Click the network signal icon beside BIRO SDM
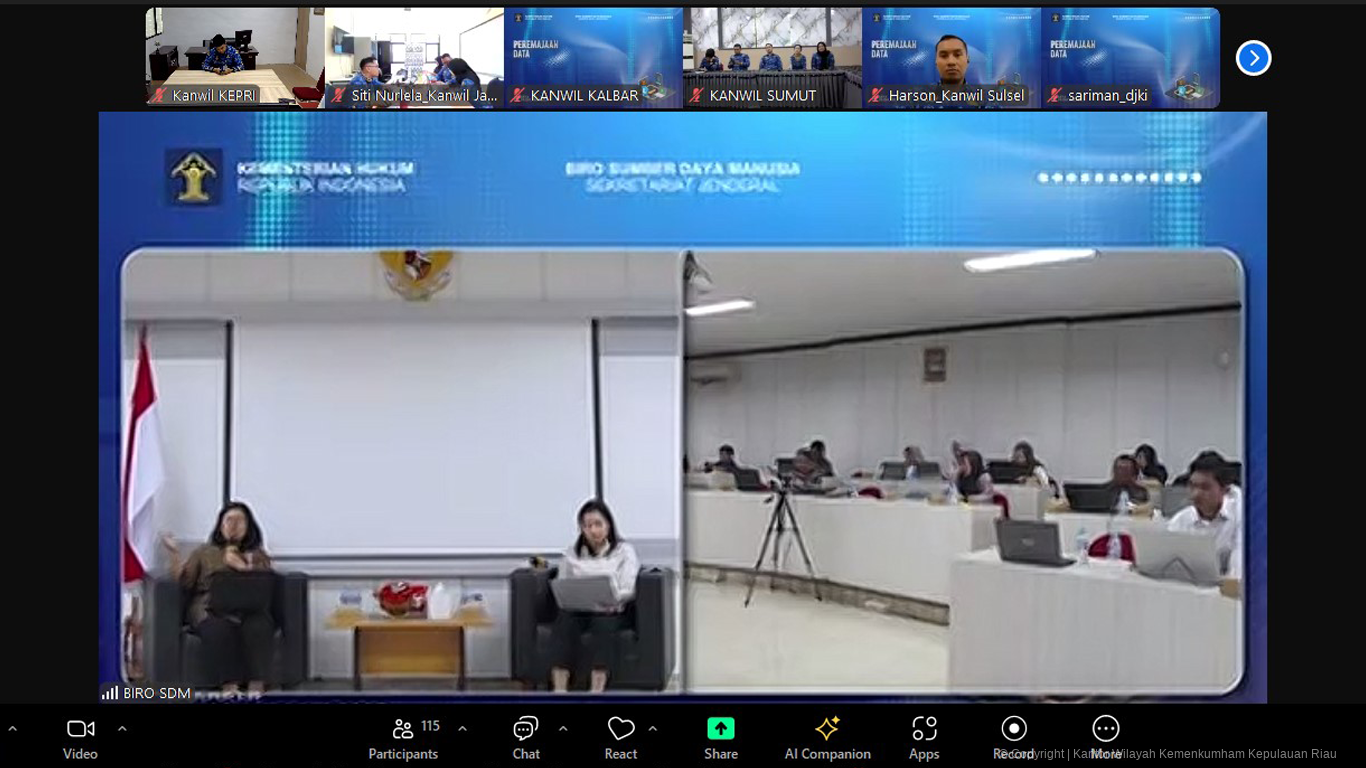 point(110,693)
